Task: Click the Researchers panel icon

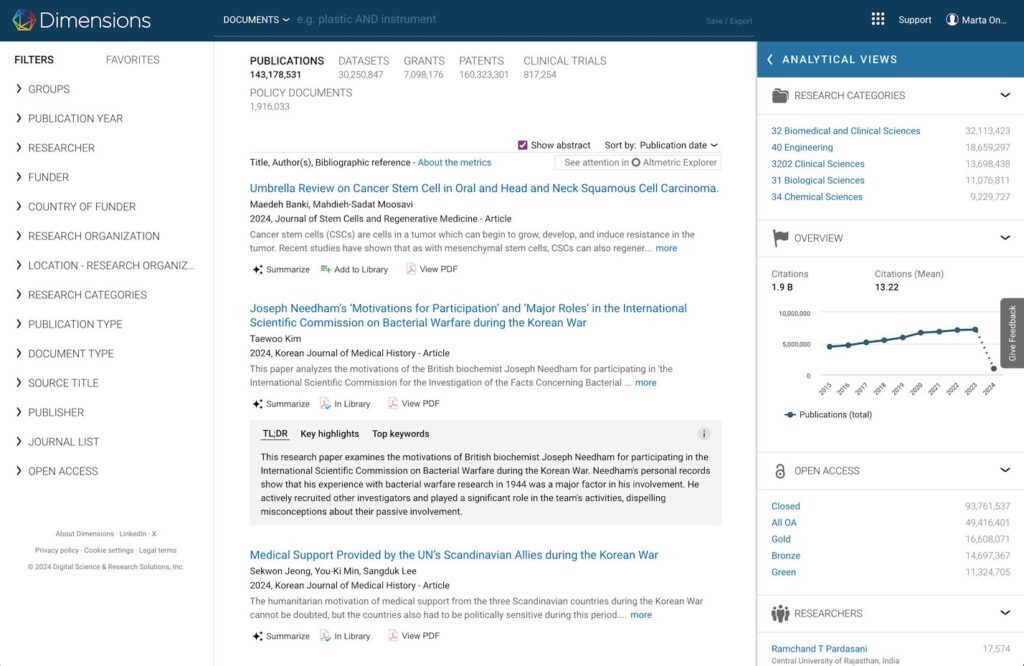Action: pyautogui.click(x=782, y=613)
